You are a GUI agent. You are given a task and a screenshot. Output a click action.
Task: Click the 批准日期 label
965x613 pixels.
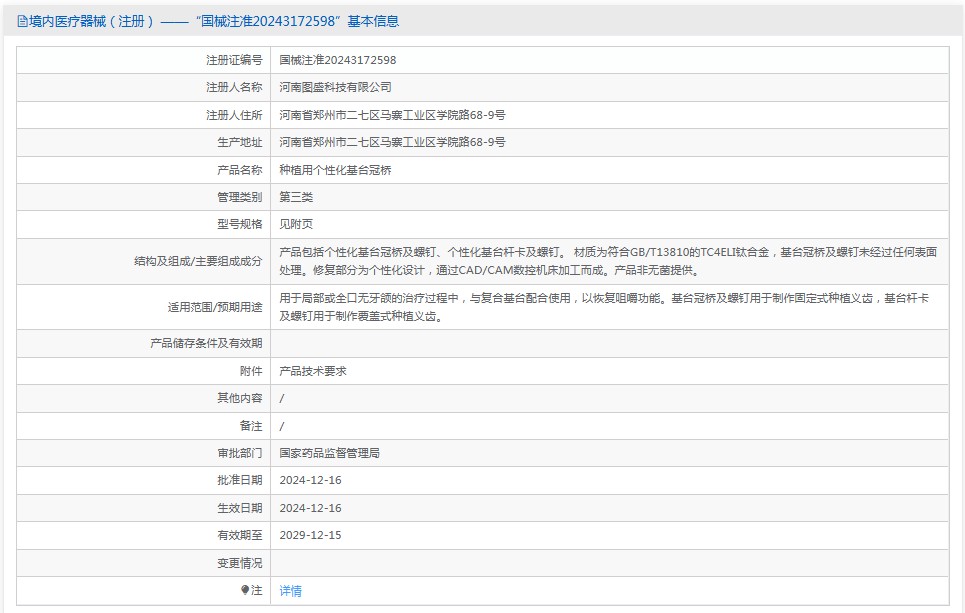click(x=239, y=480)
